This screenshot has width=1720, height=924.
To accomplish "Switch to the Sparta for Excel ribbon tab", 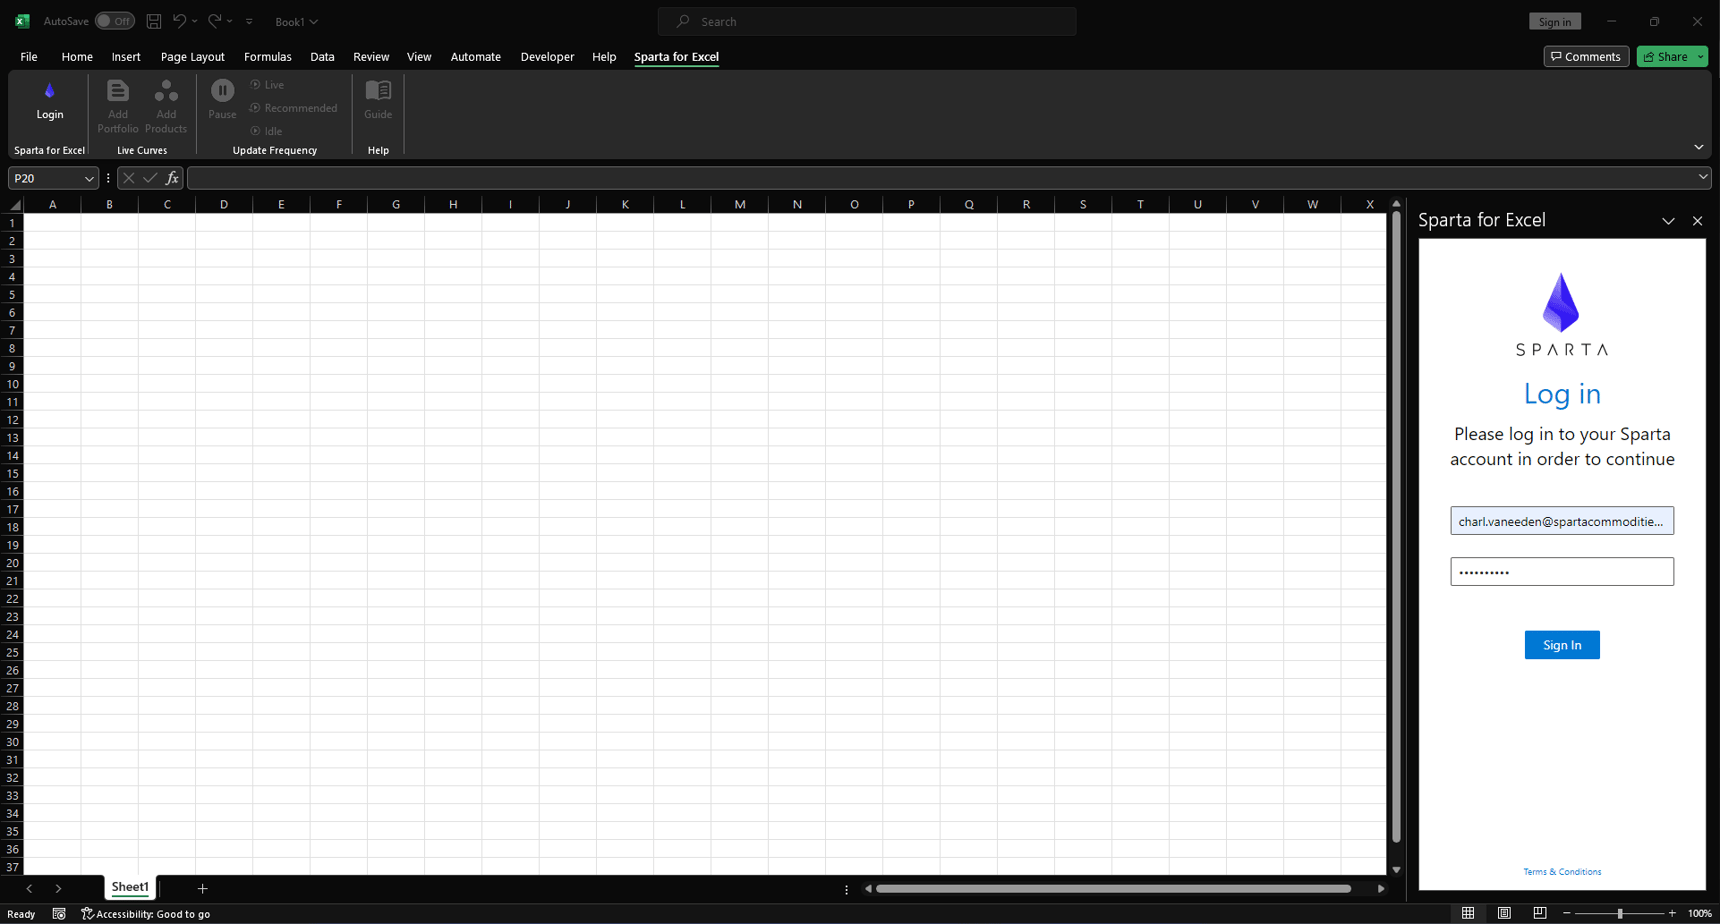I will 676,57.
